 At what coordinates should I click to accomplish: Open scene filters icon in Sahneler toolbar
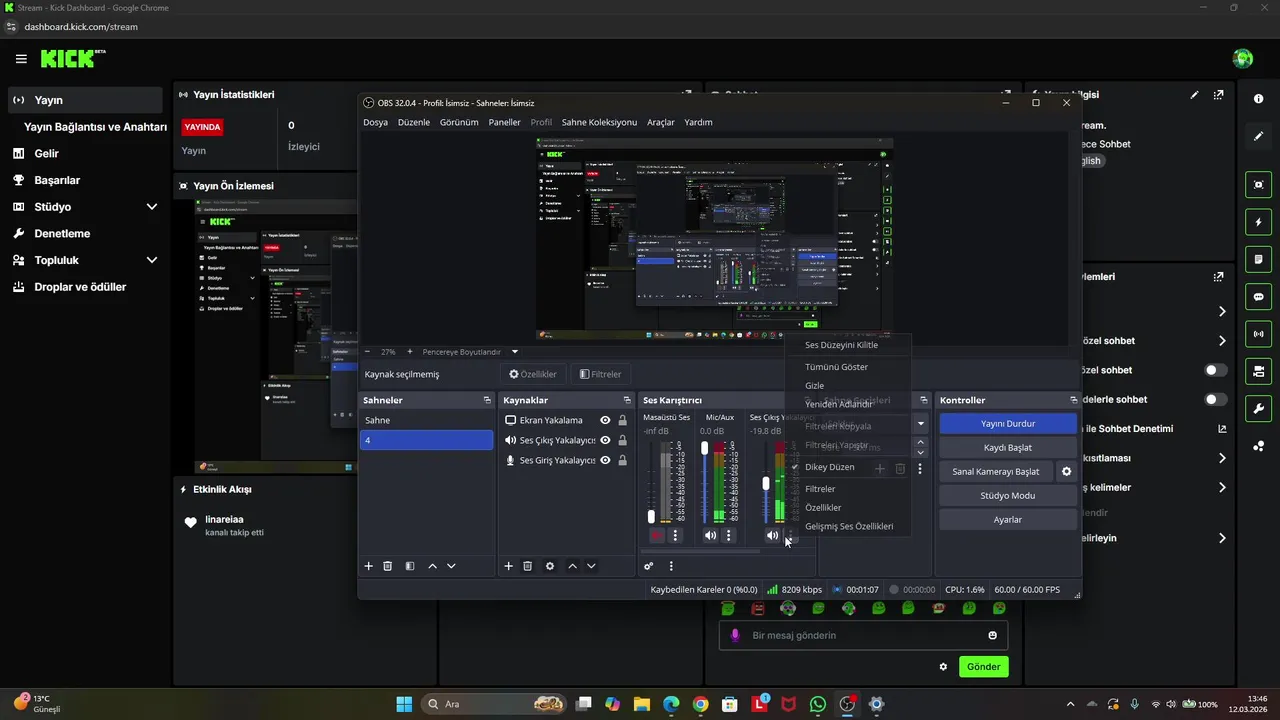point(410,566)
